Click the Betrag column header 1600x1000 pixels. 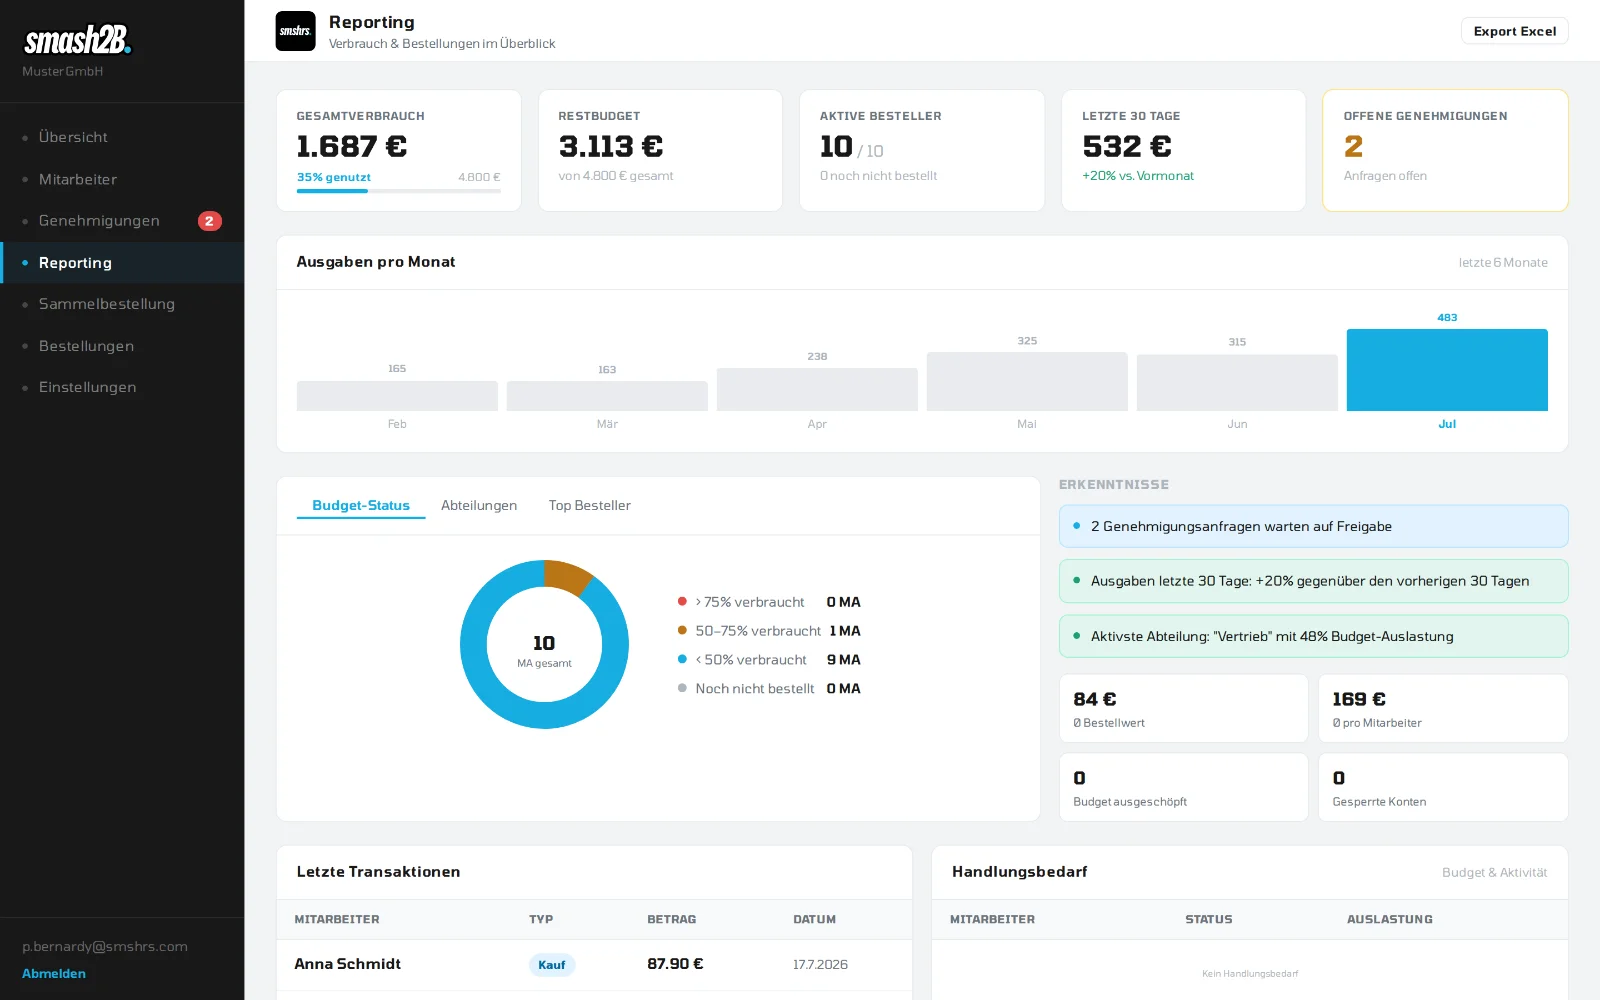(x=672, y=919)
